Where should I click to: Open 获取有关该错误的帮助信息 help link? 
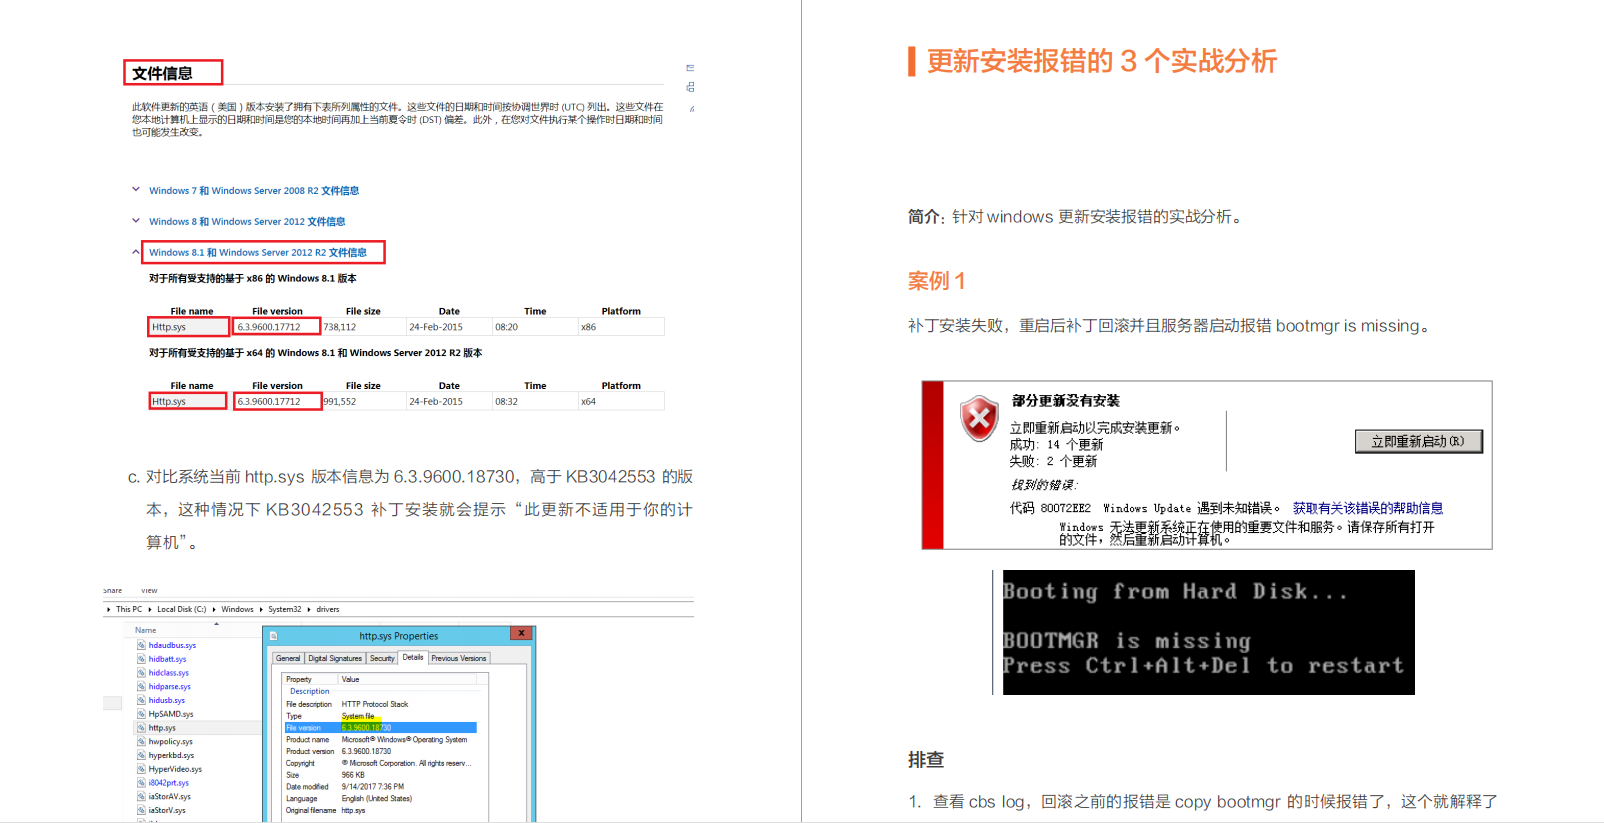pyautogui.click(x=1367, y=508)
